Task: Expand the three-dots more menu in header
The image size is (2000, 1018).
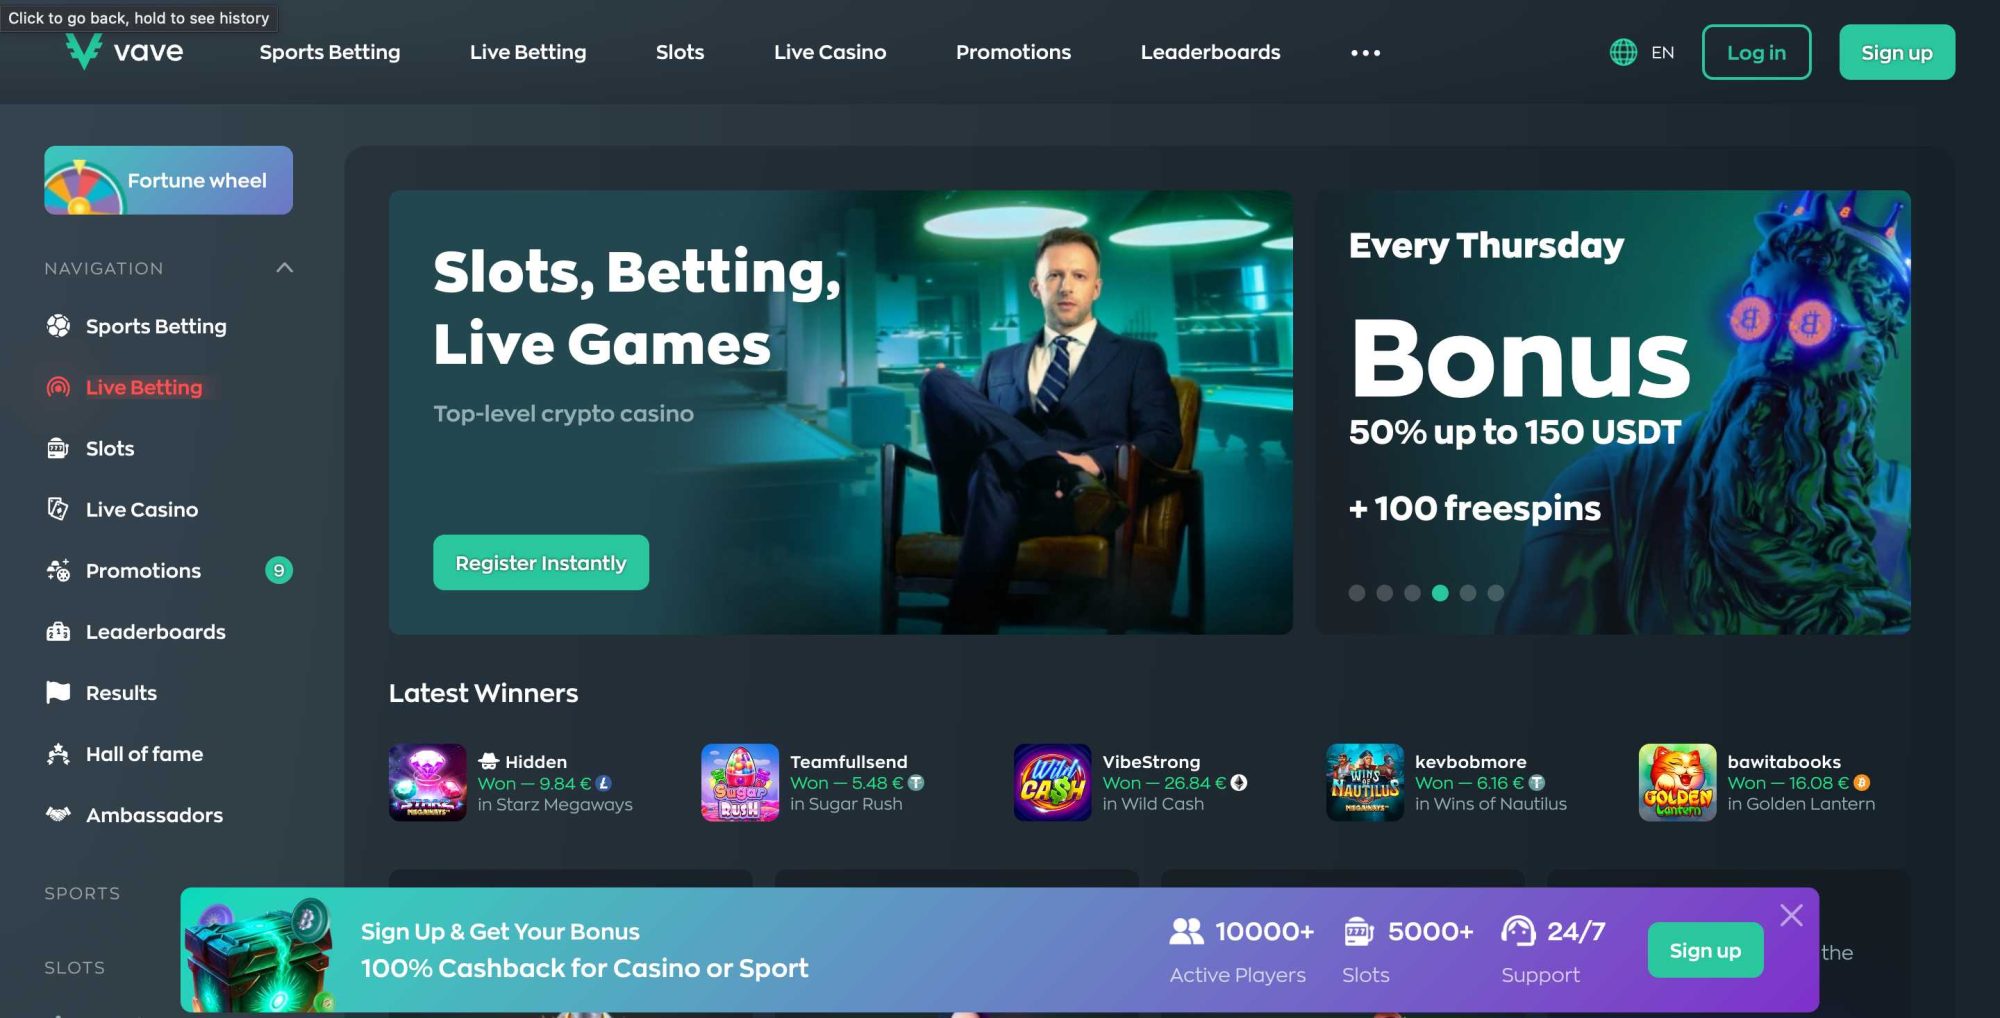Action: 1365,53
